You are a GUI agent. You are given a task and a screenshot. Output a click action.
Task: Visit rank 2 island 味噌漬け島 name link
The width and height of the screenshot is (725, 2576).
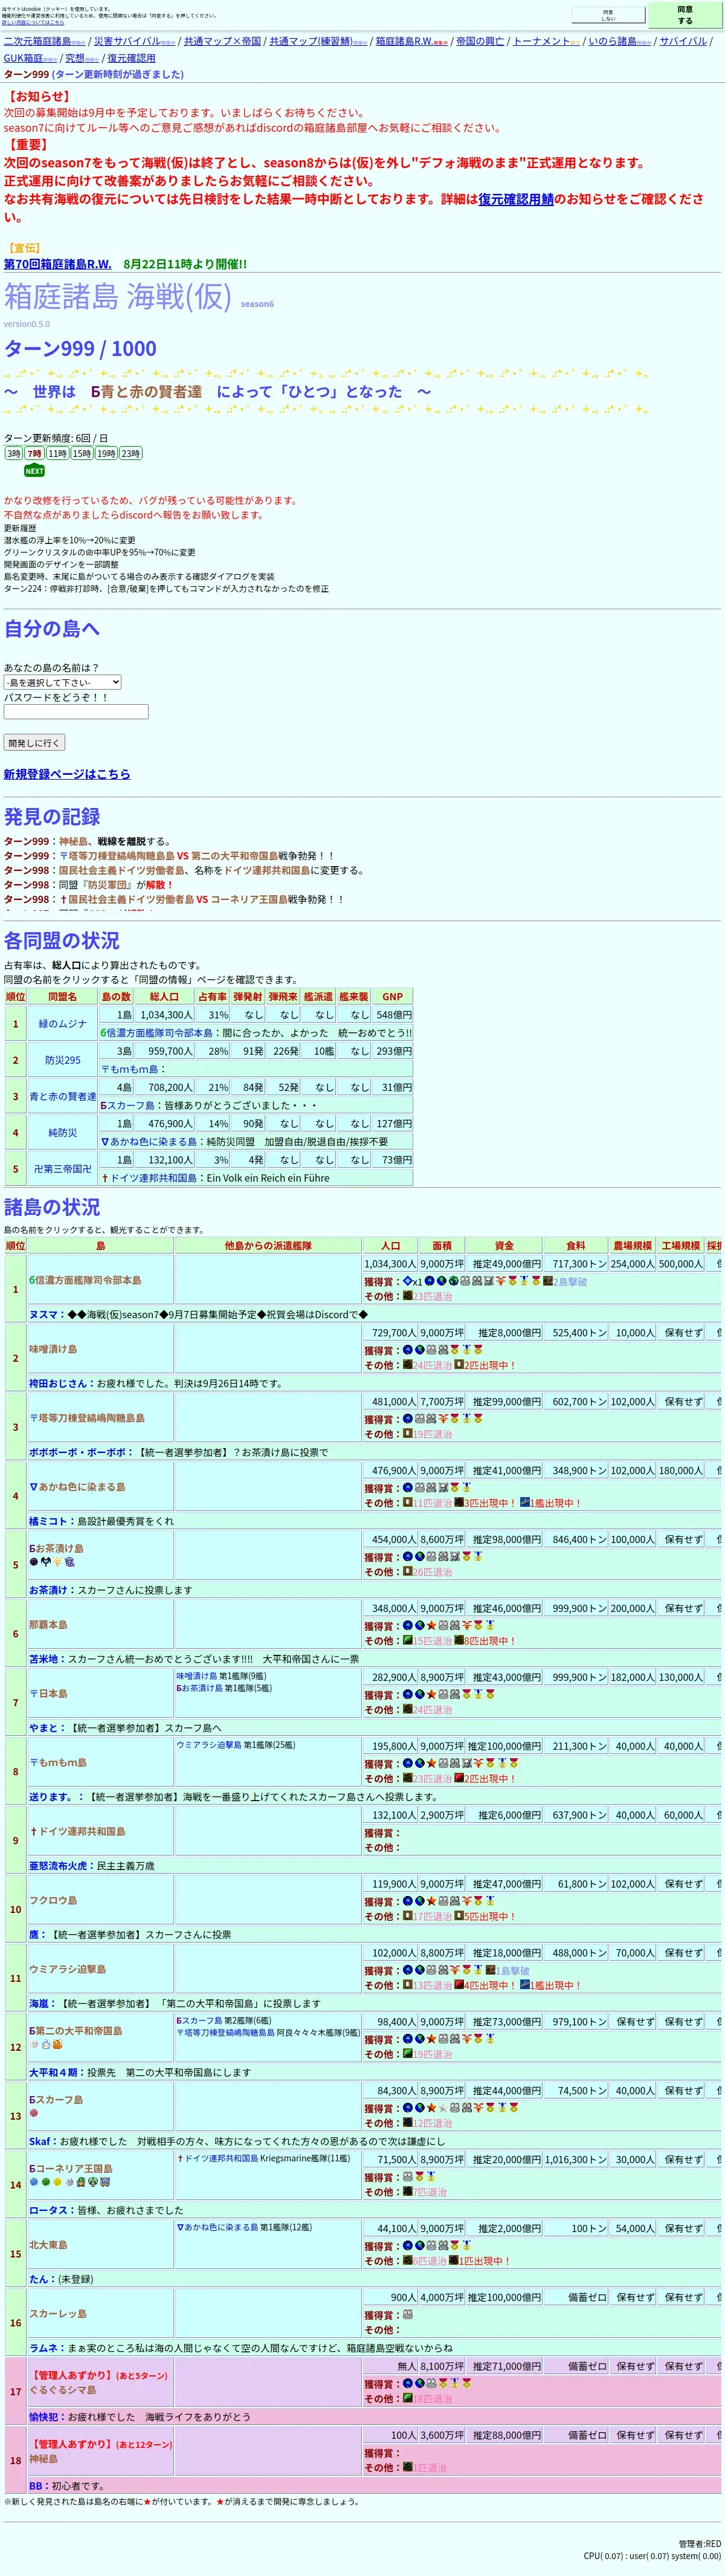click(53, 1349)
